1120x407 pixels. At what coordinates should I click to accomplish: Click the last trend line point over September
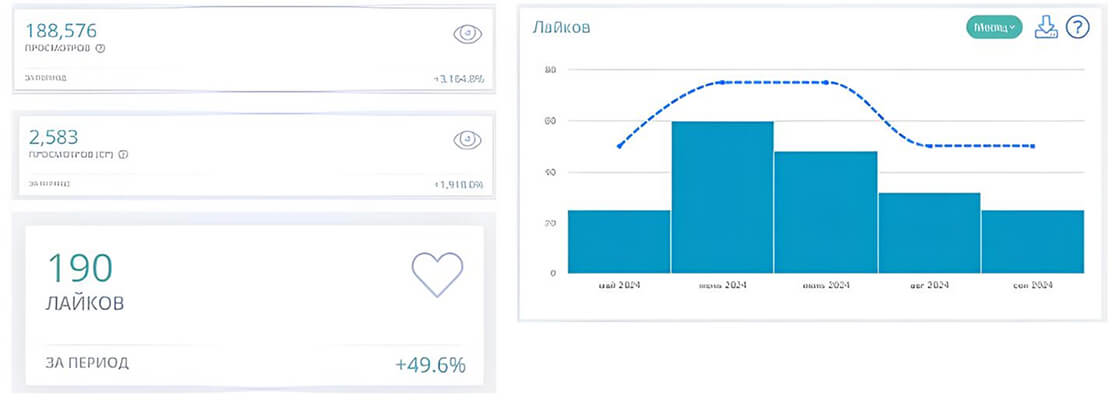coord(1033,146)
